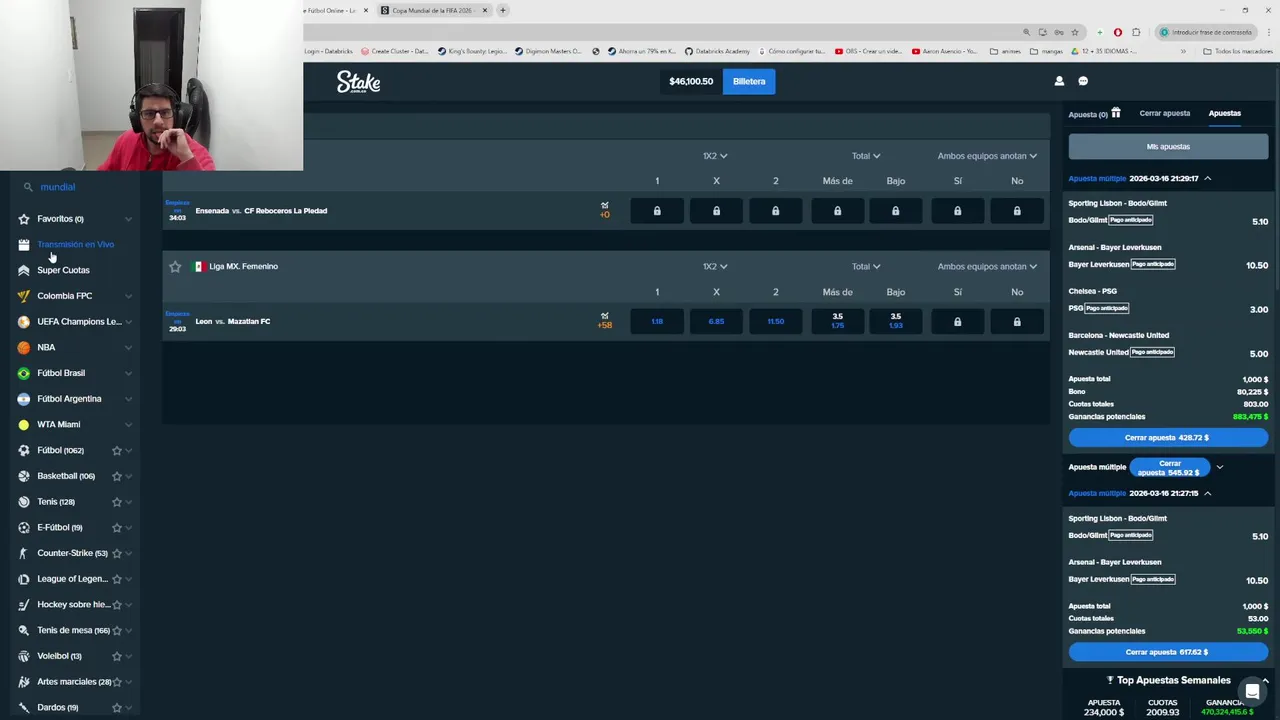Screen dimensions: 1280x720
Task: Switch to the Apuesta (0) tab
Action: coord(1088,114)
